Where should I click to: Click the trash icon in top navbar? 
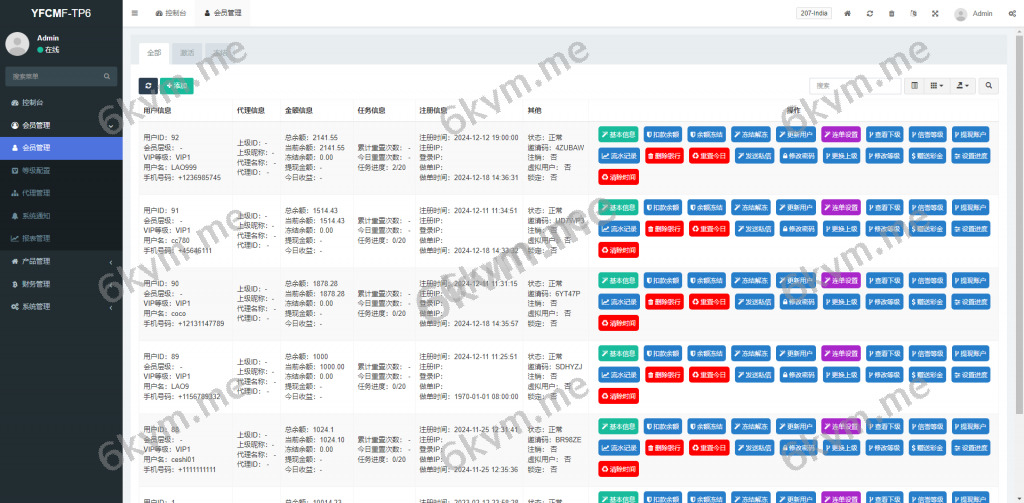pos(891,14)
